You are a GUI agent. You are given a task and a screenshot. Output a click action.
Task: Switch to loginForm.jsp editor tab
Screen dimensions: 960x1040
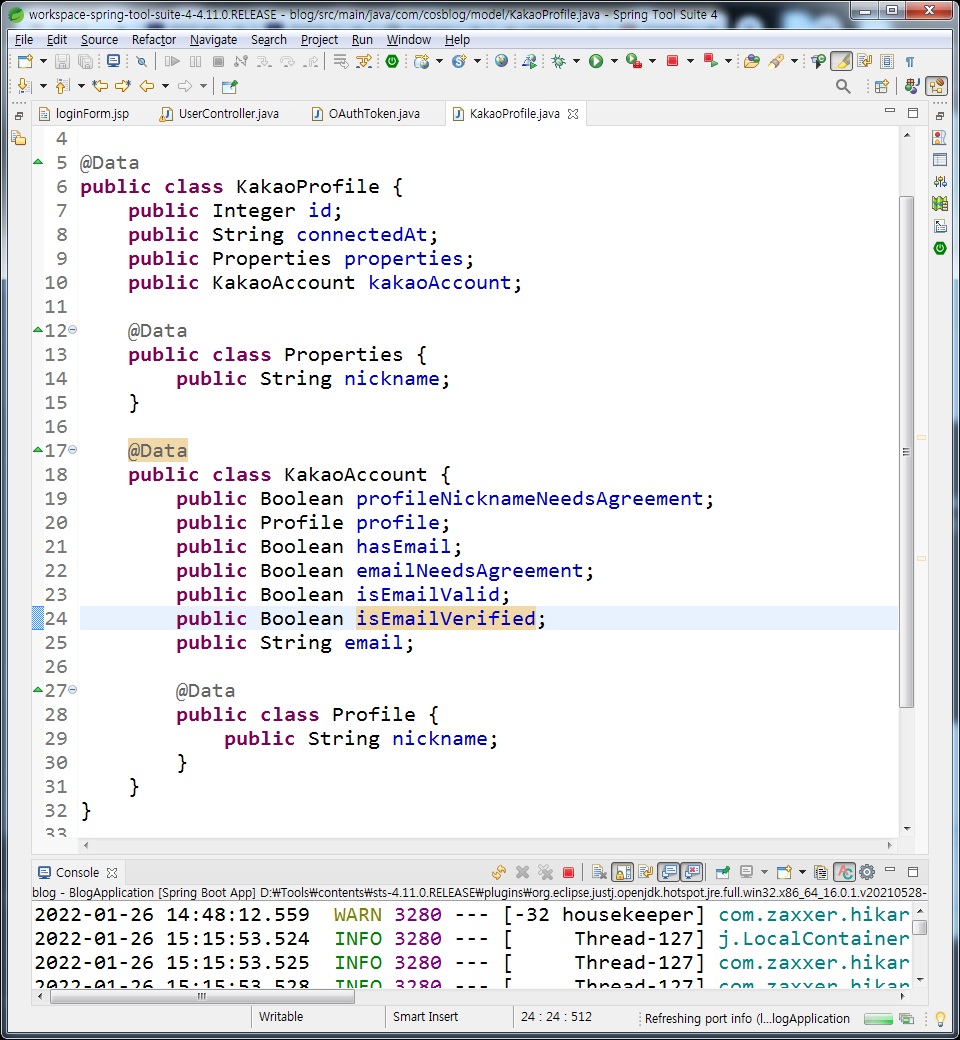tap(84, 114)
